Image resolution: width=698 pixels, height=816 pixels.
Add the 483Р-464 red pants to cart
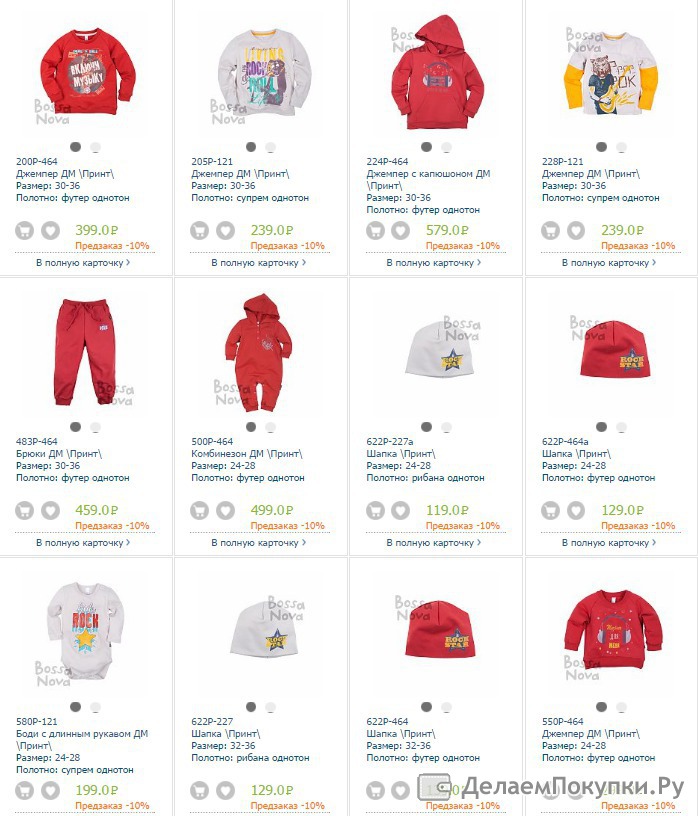tap(24, 511)
